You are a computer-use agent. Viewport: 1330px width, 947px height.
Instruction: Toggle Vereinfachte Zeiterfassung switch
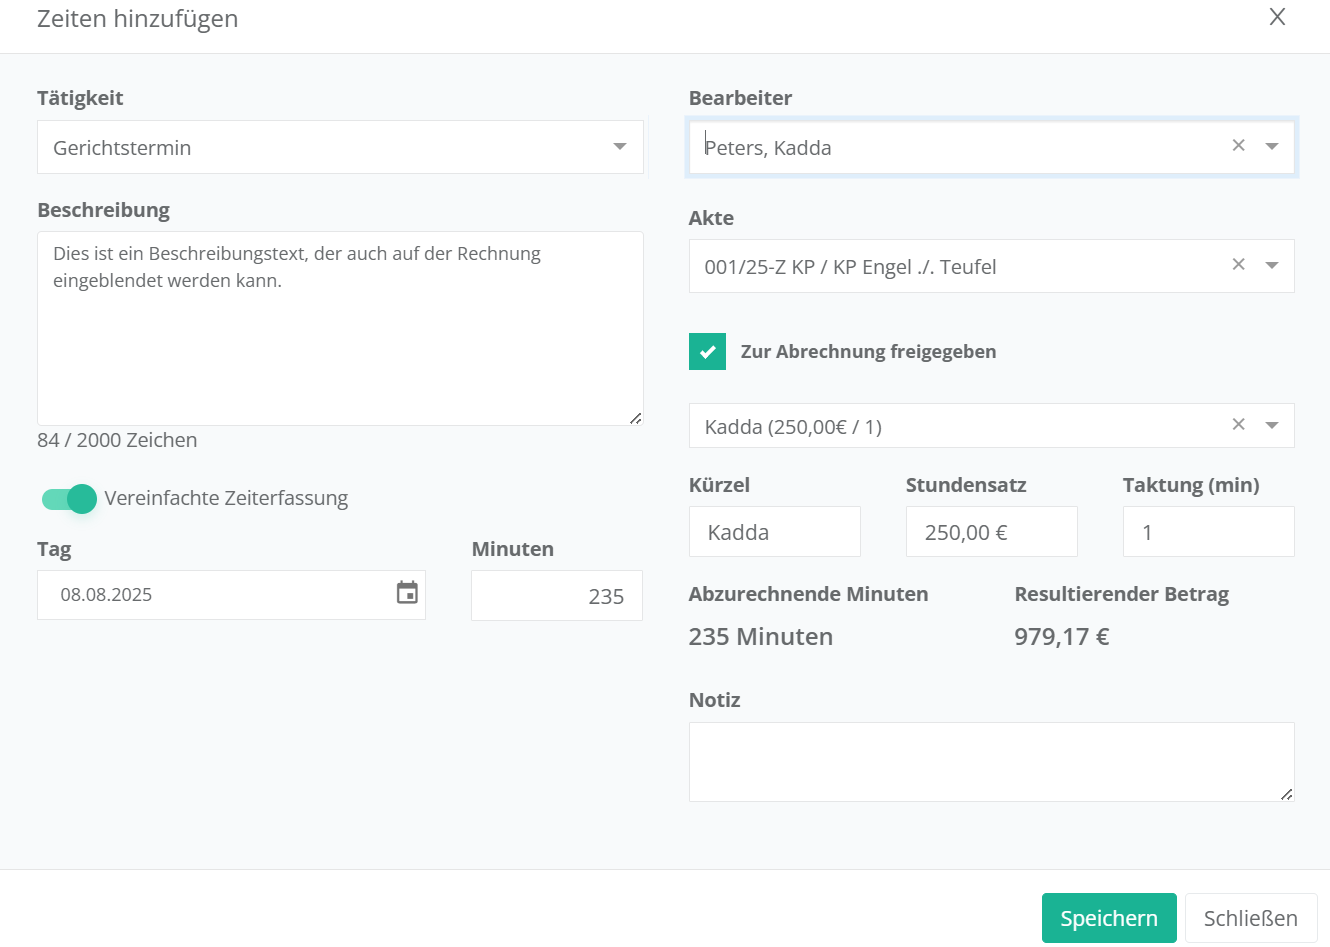point(69,499)
